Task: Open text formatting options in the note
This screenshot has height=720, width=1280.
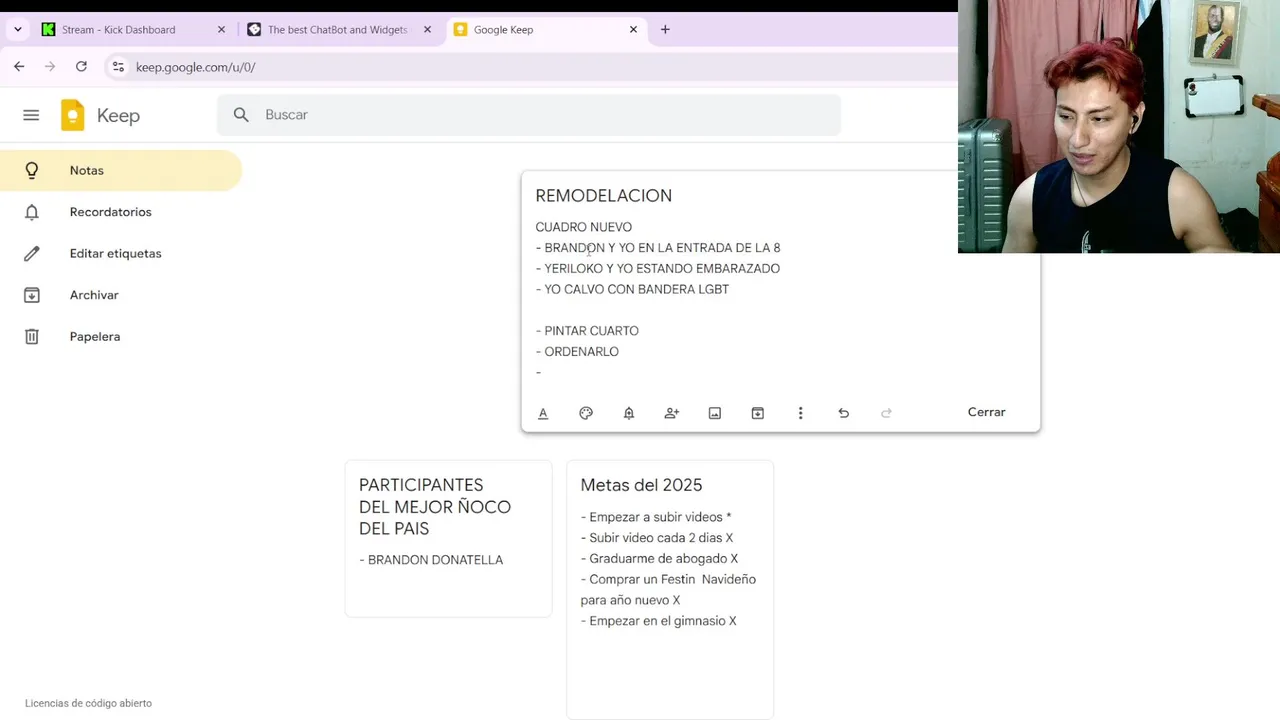Action: point(543,413)
